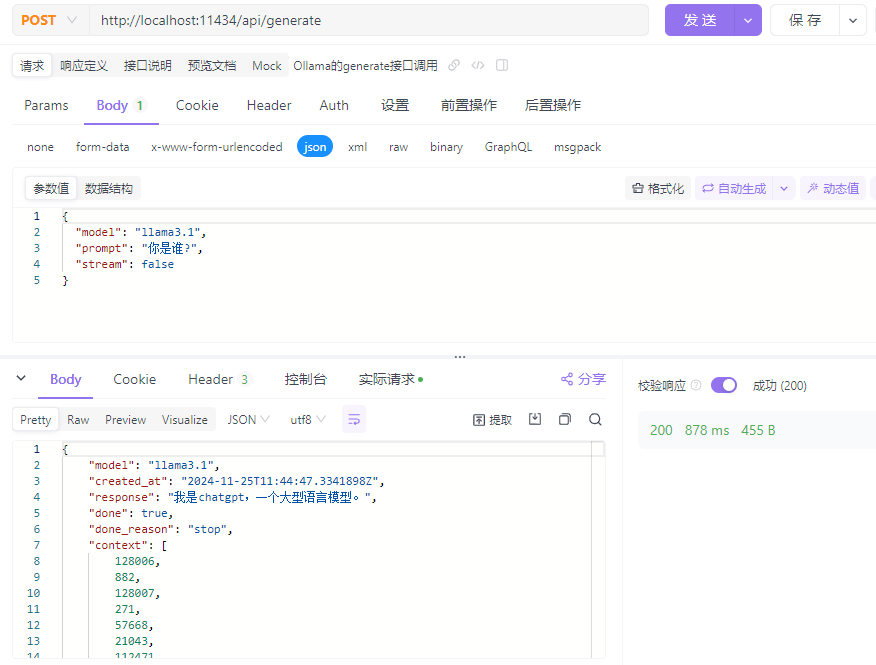This screenshot has width=876, height=665.
Task: Select the form-data body type
Action: [x=102, y=147]
